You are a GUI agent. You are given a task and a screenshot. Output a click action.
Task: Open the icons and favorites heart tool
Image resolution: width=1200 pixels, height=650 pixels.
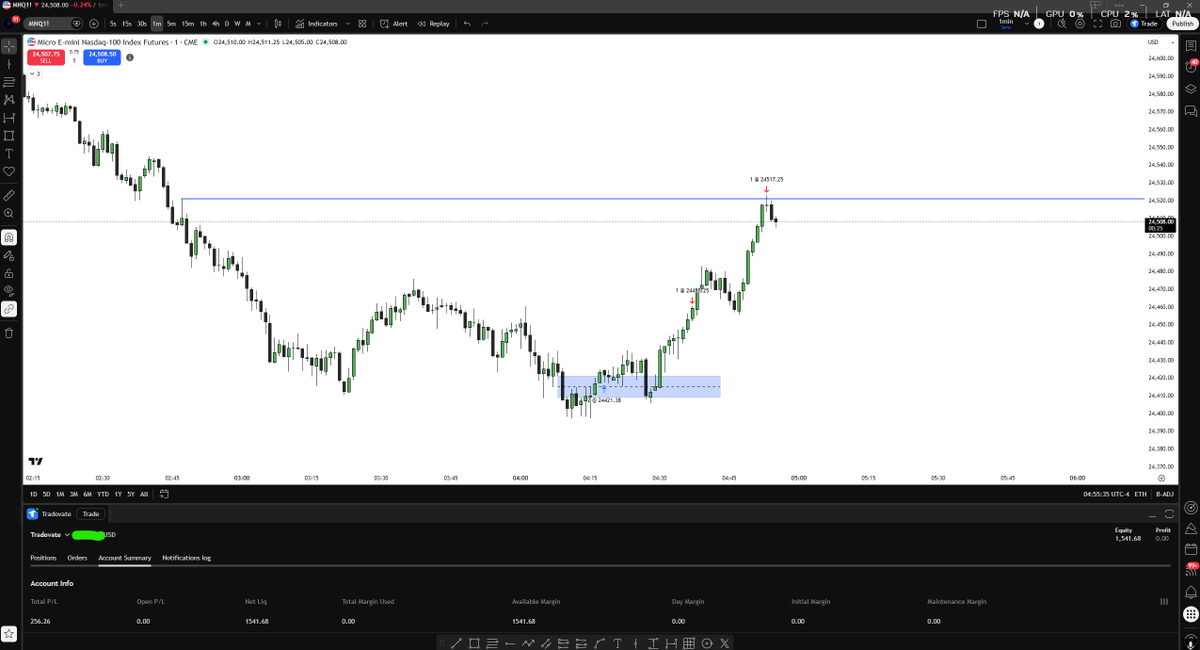point(9,172)
